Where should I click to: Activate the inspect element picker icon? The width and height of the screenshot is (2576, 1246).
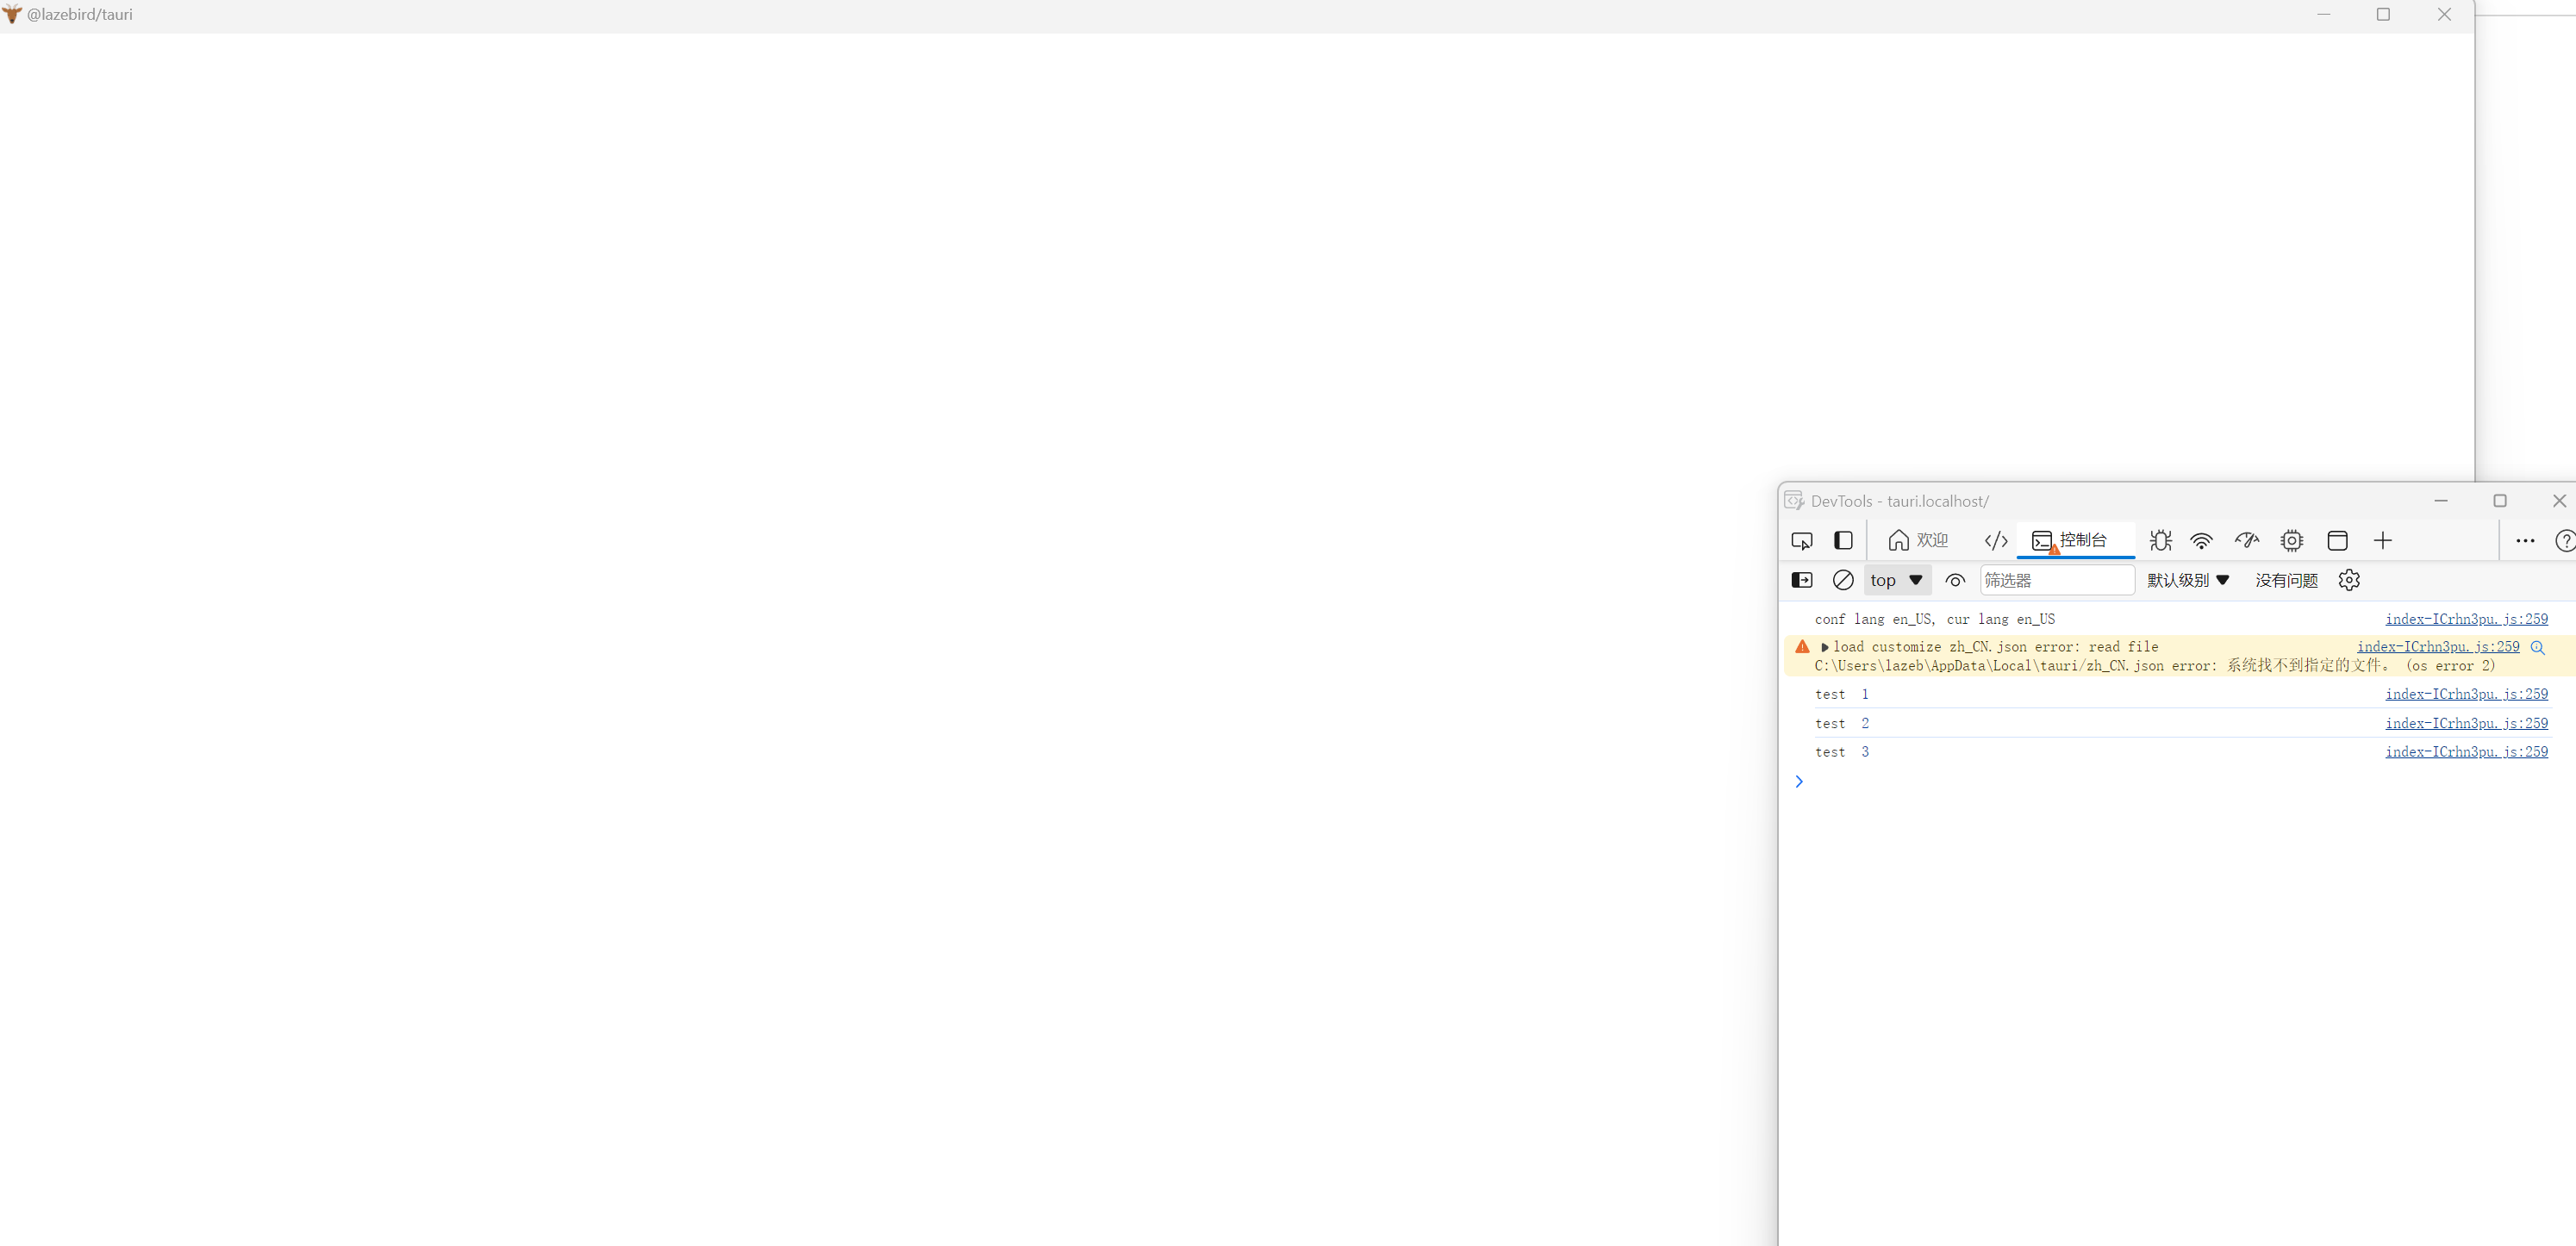[1801, 541]
